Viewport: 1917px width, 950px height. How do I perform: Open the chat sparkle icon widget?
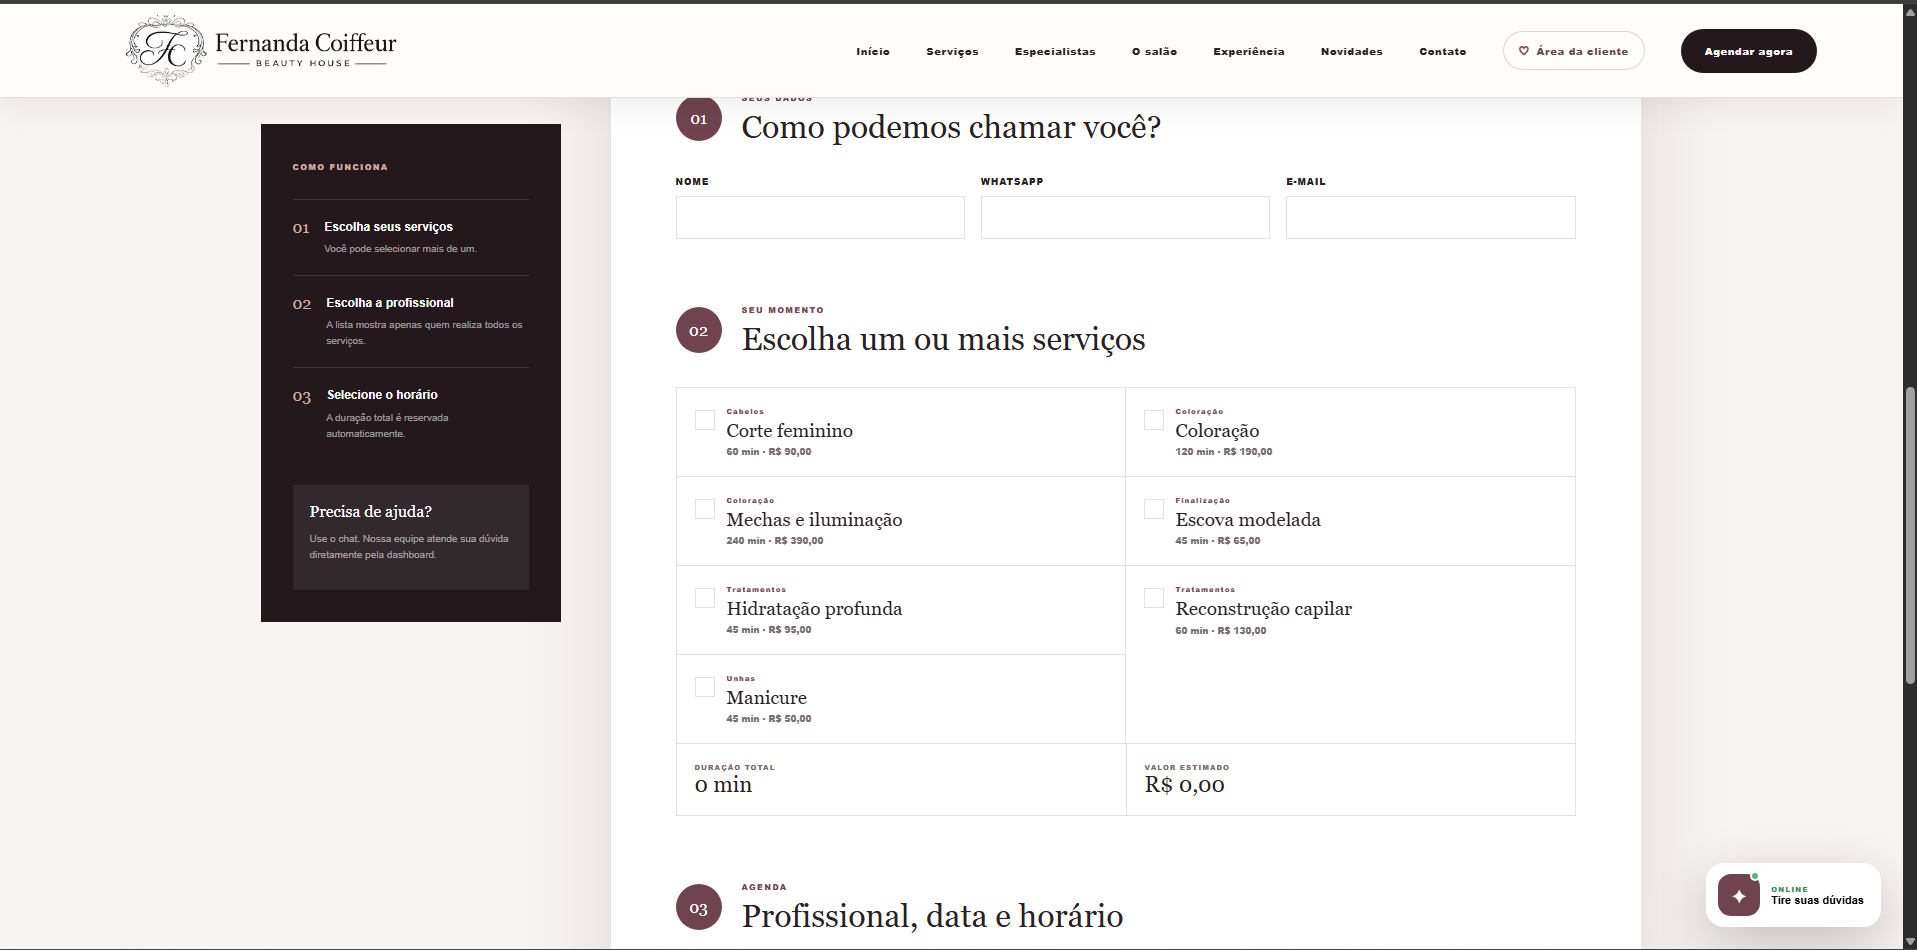tap(1739, 895)
